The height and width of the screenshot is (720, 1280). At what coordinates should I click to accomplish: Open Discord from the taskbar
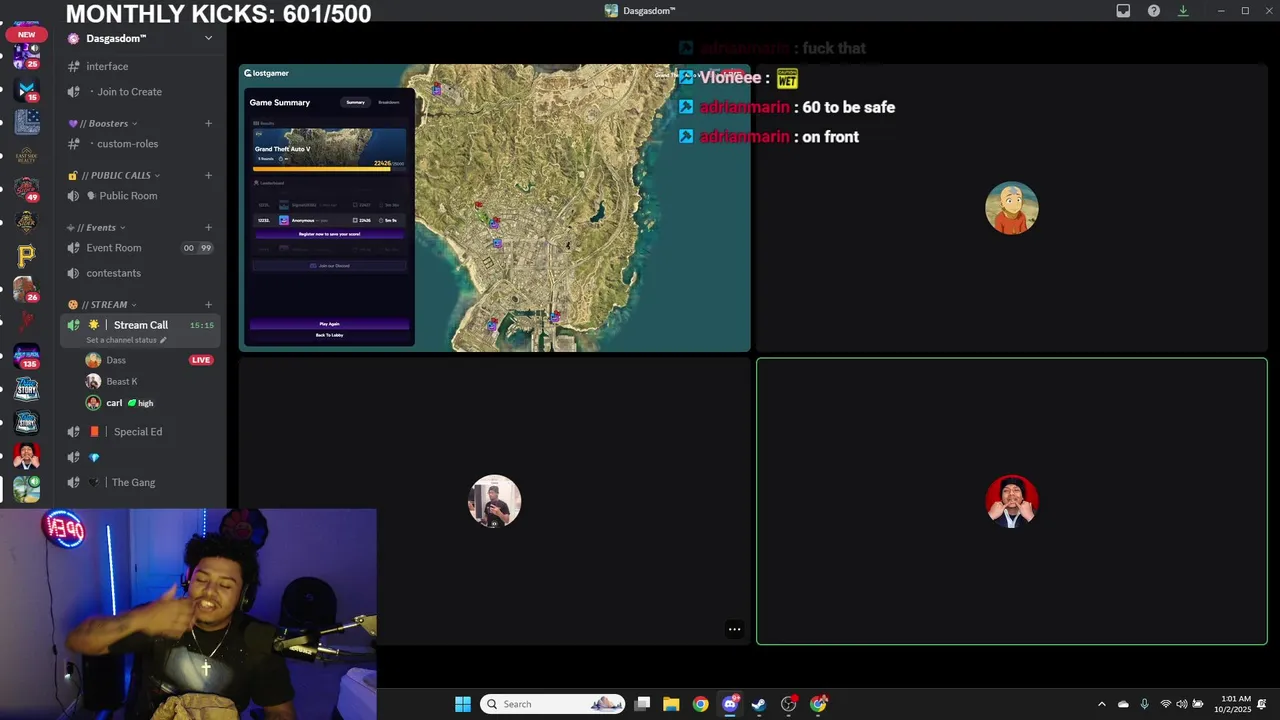tap(730, 704)
